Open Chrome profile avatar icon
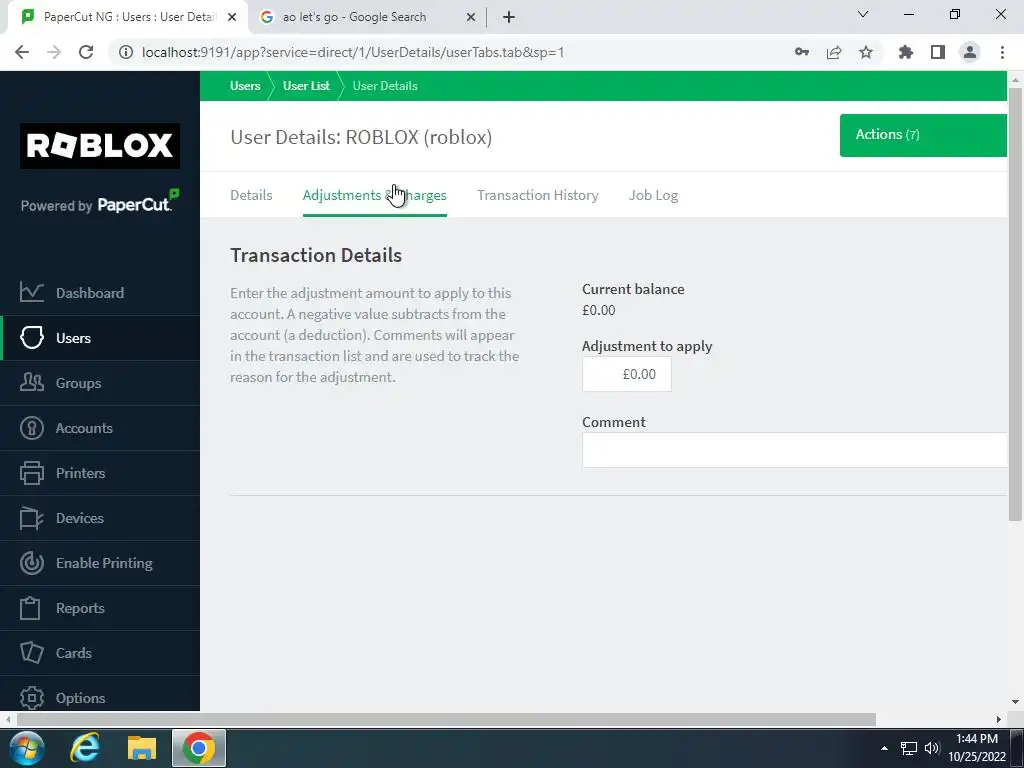The height and width of the screenshot is (768, 1024). click(x=970, y=52)
